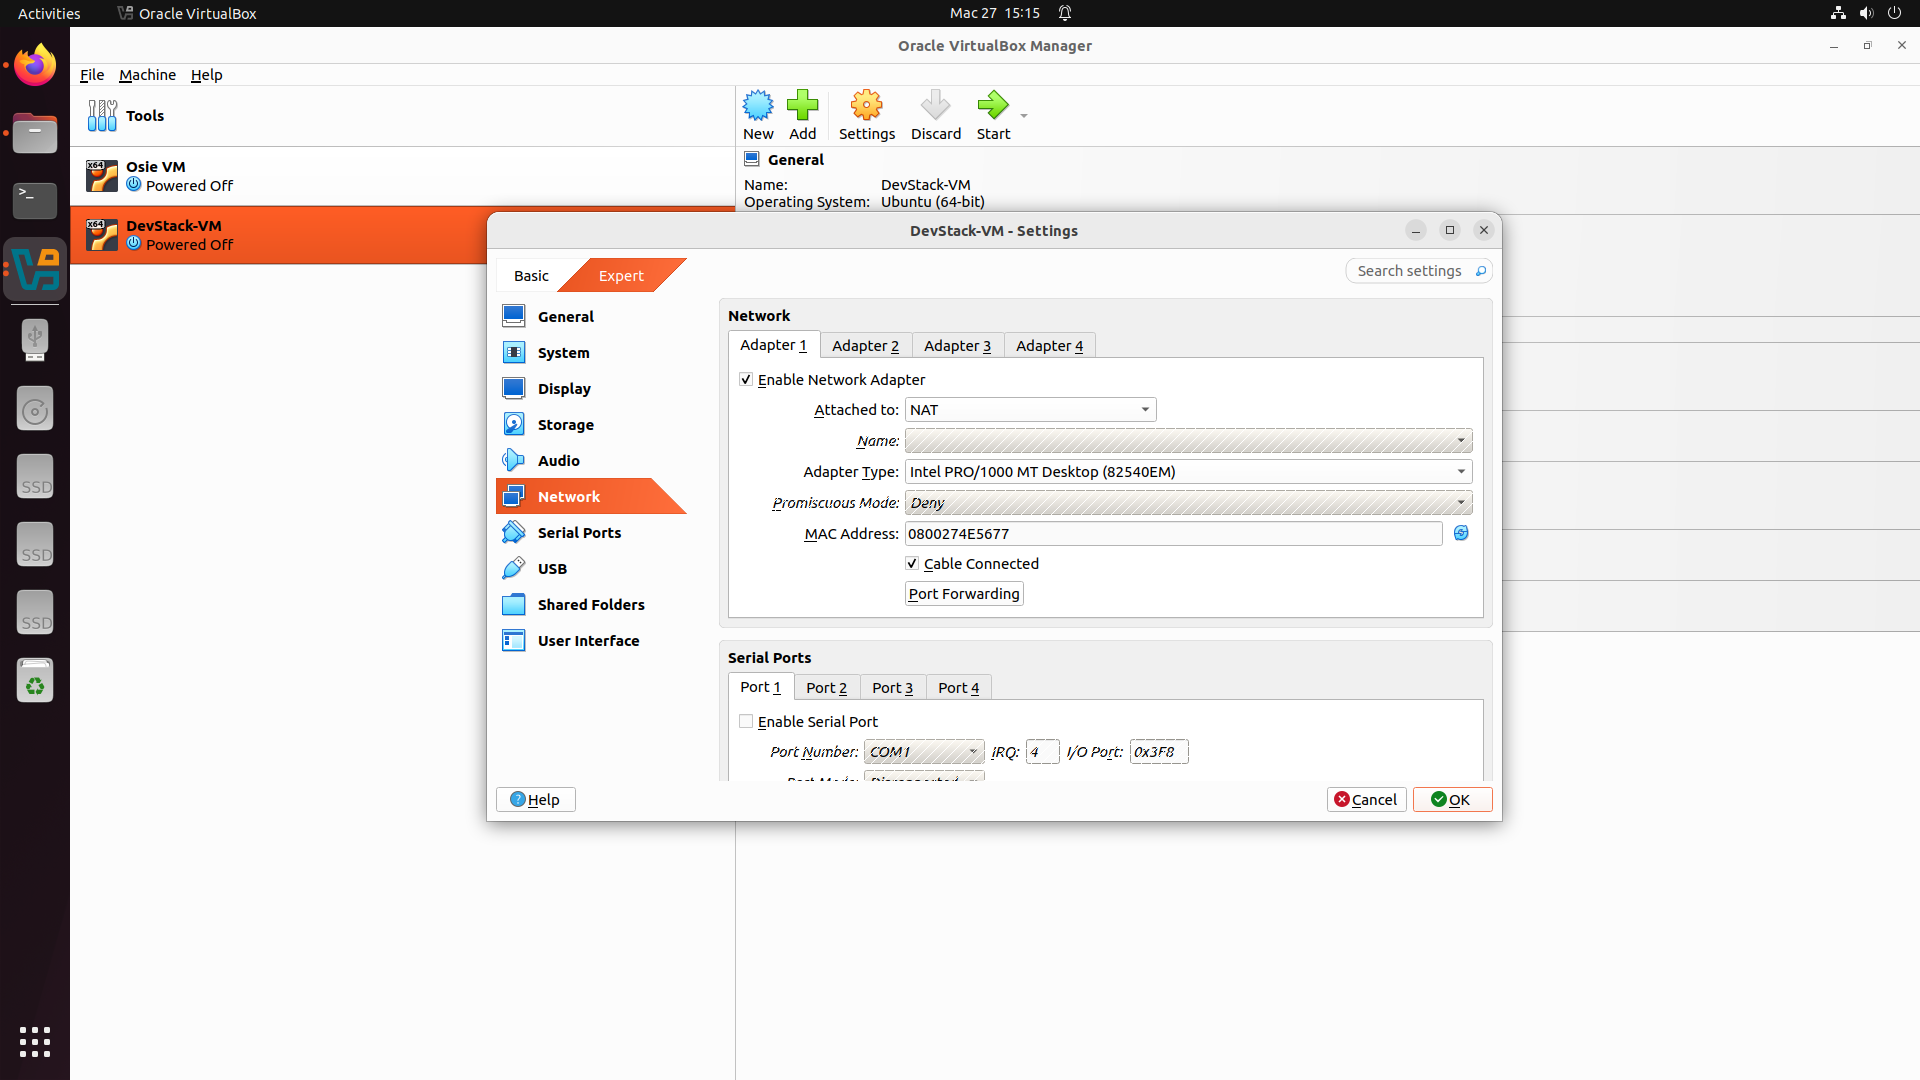Open the System settings category
Screen dimensions: 1920x1080
click(x=591, y=352)
